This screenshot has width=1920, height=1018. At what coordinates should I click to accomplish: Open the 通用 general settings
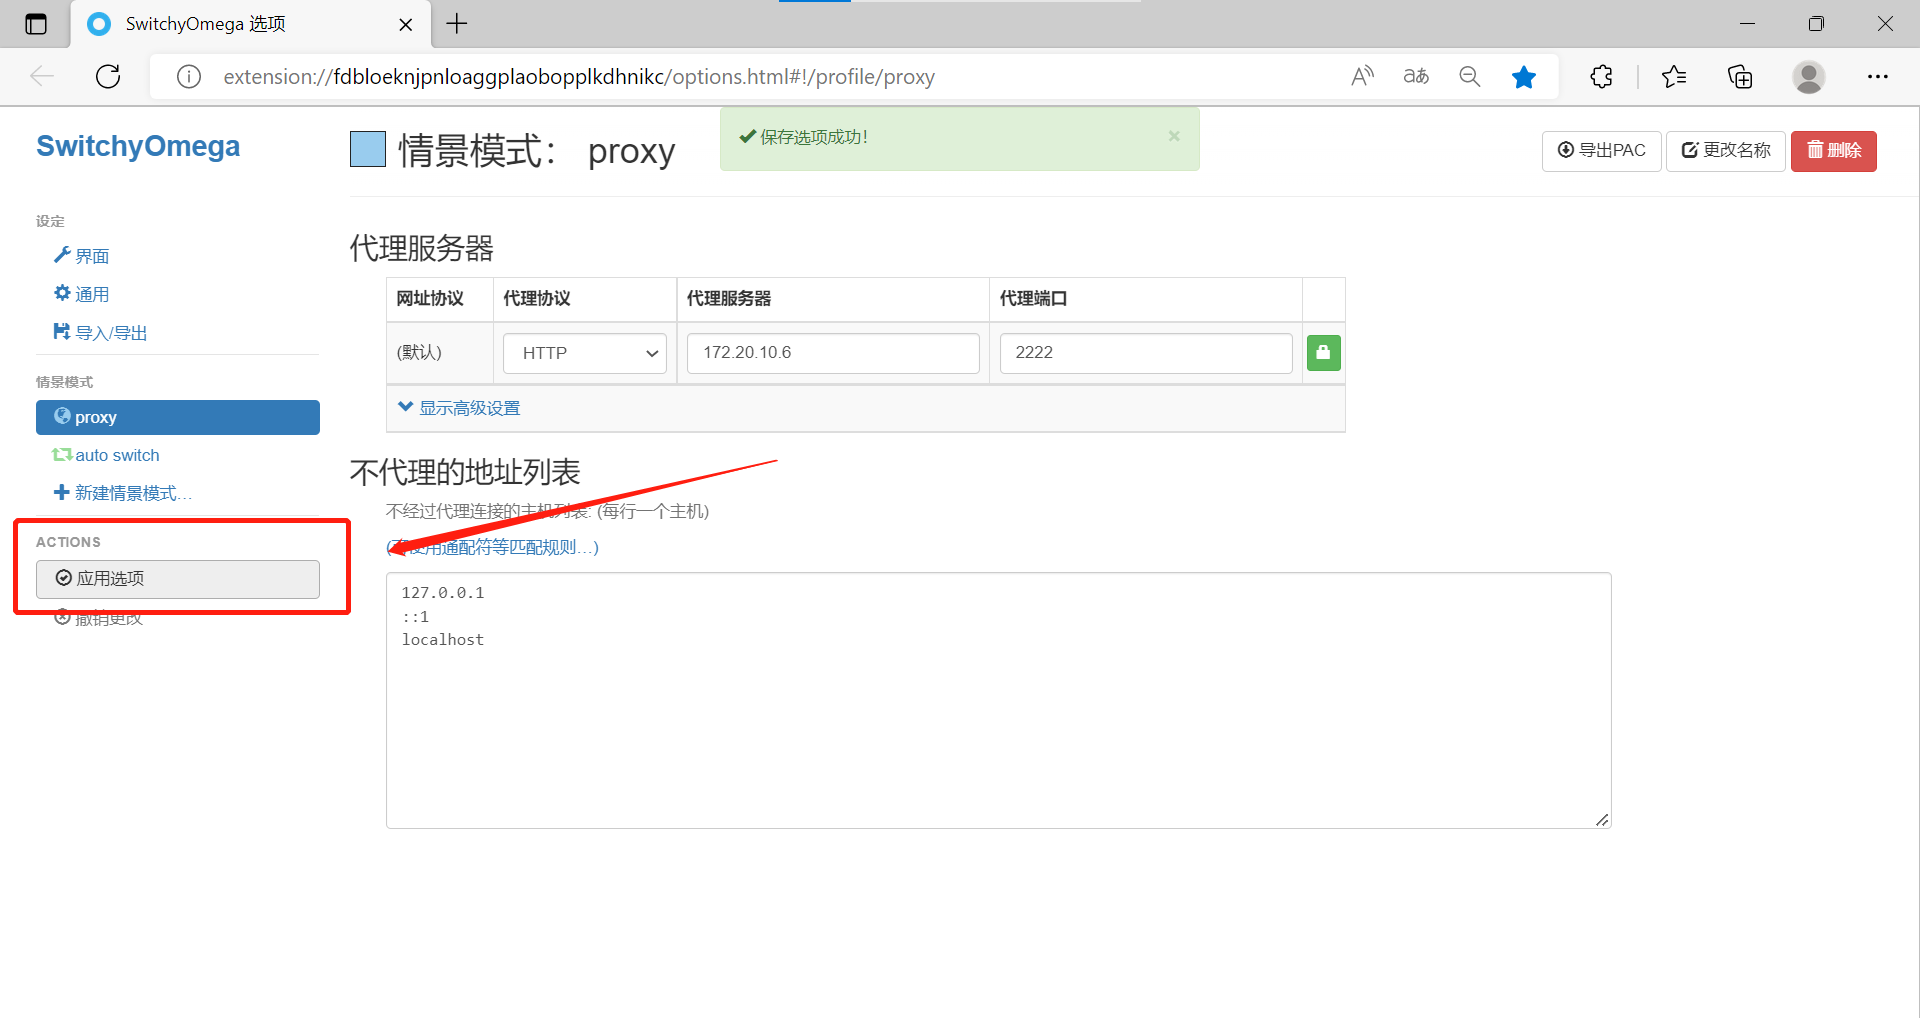(x=91, y=293)
